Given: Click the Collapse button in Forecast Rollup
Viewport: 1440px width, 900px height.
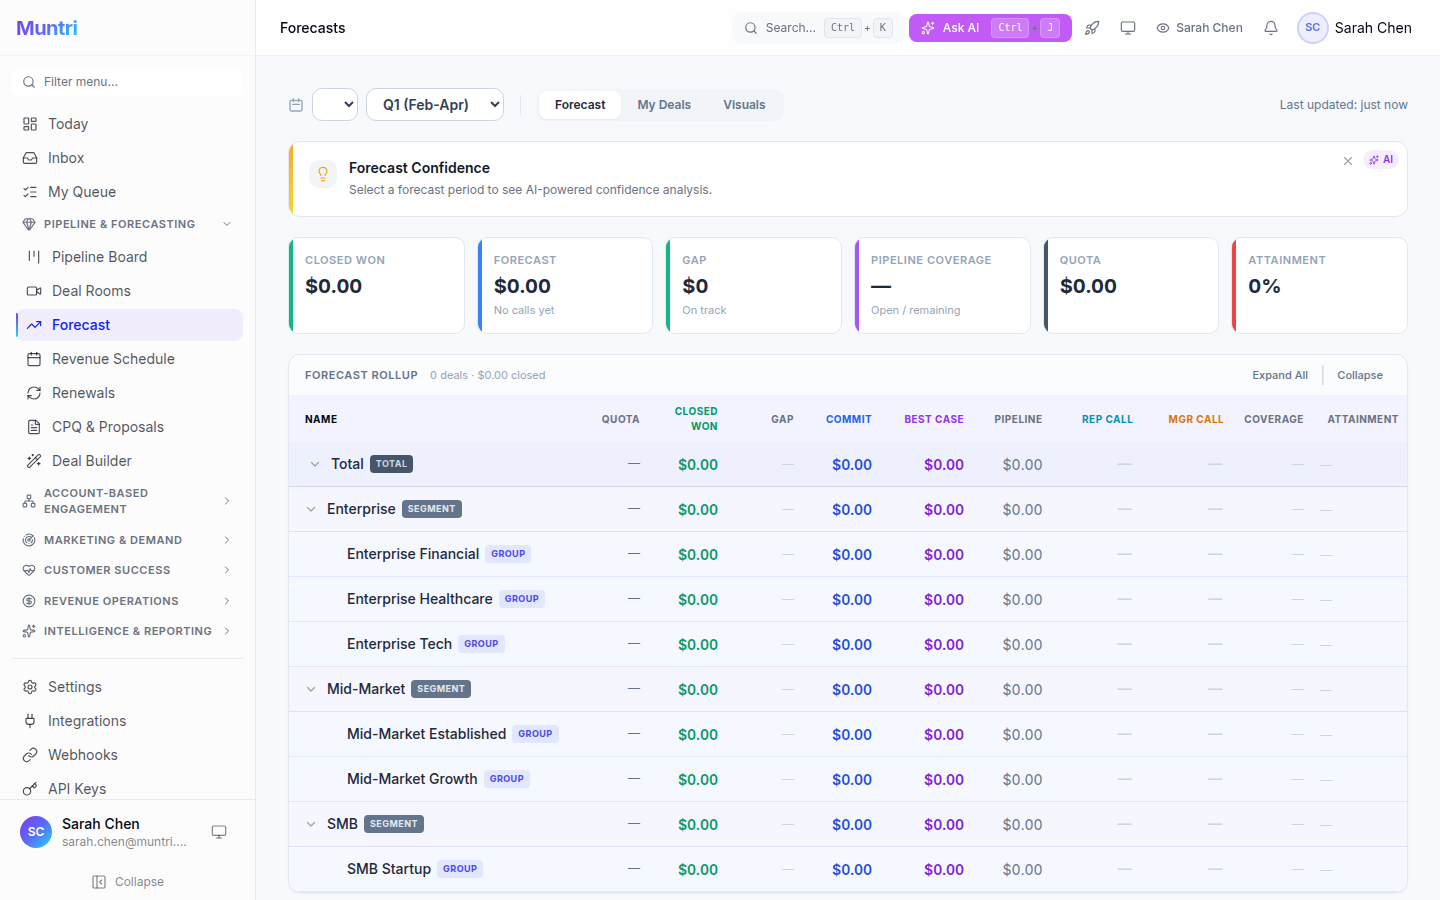Looking at the screenshot, I should [x=1360, y=375].
